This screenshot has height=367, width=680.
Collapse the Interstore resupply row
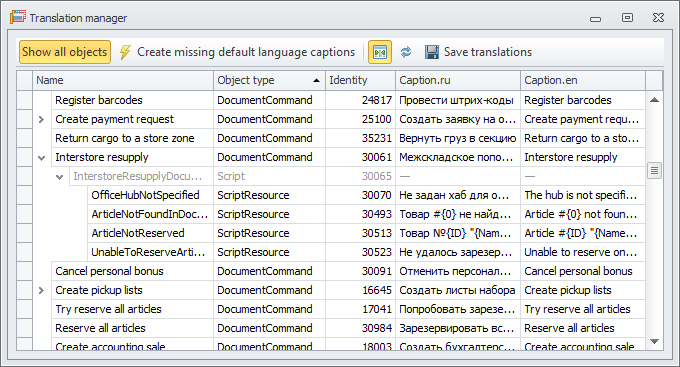[x=41, y=157]
